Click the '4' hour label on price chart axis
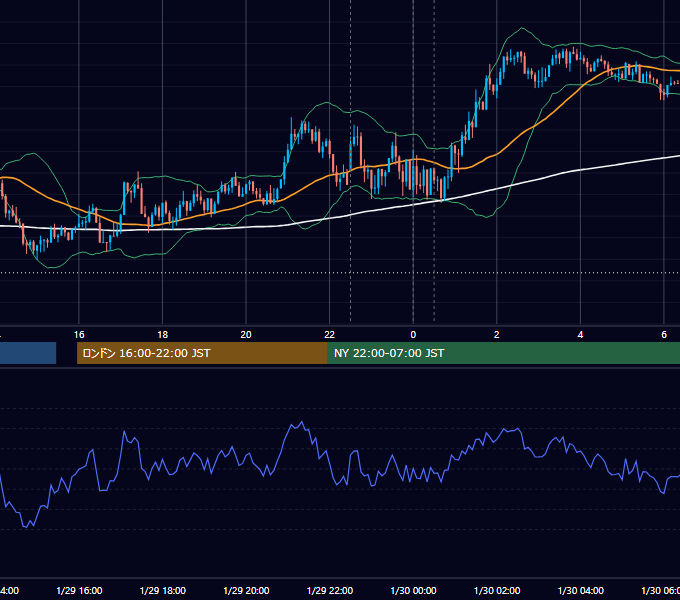Image resolution: width=680 pixels, height=600 pixels. (580, 335)
